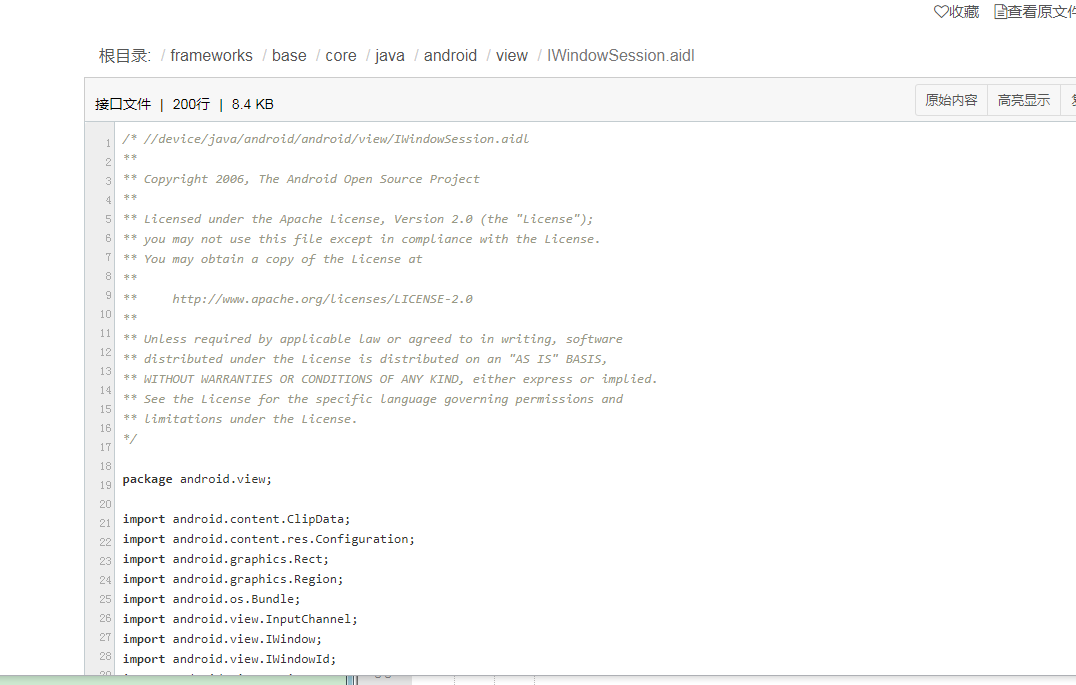Click the apache.org LICENSE-2.0 URL line

tap(298, 299)
